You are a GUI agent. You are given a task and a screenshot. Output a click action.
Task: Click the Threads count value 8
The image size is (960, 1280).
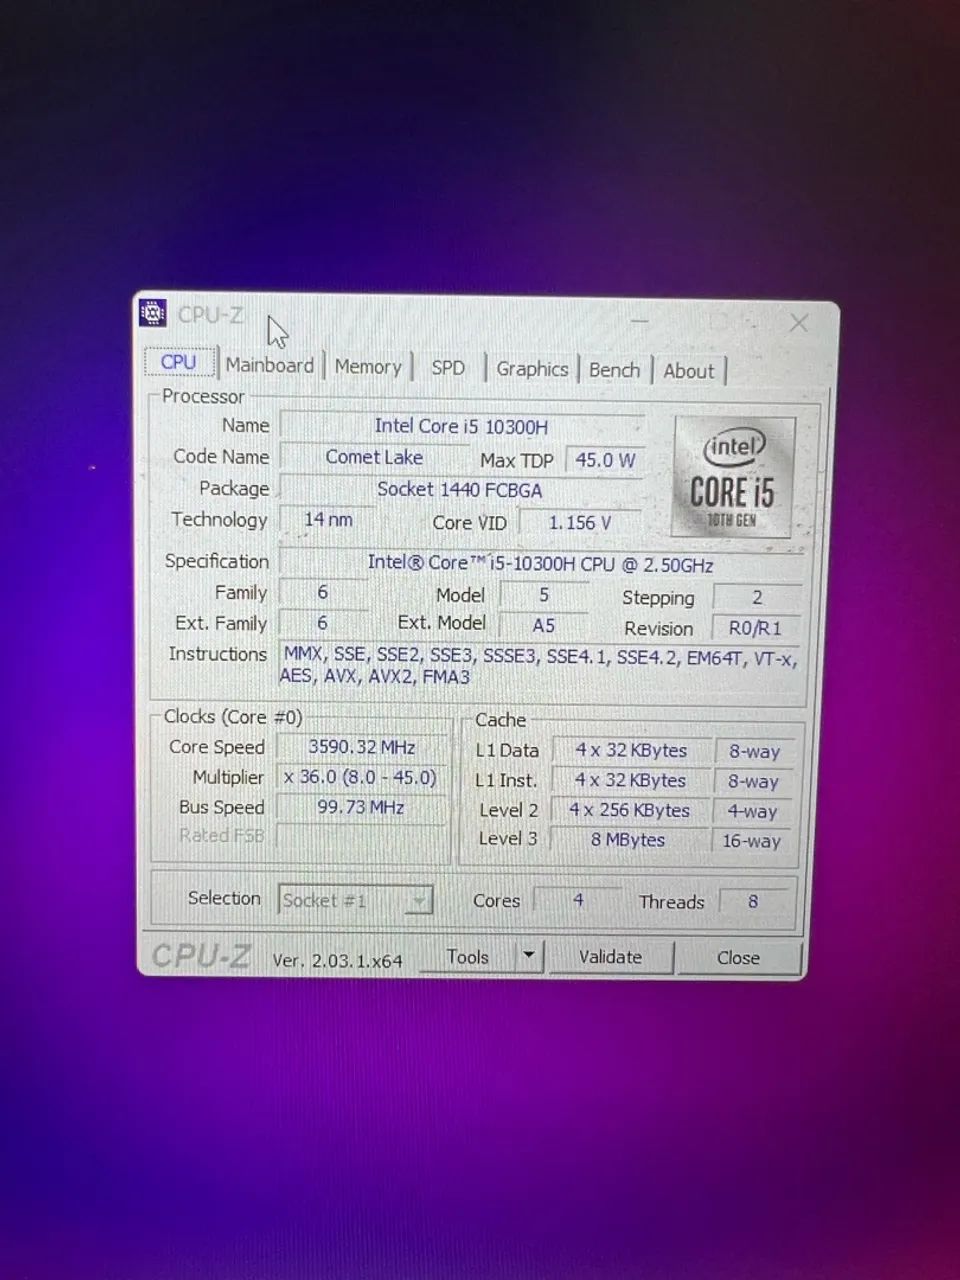(x=753, y=901)
